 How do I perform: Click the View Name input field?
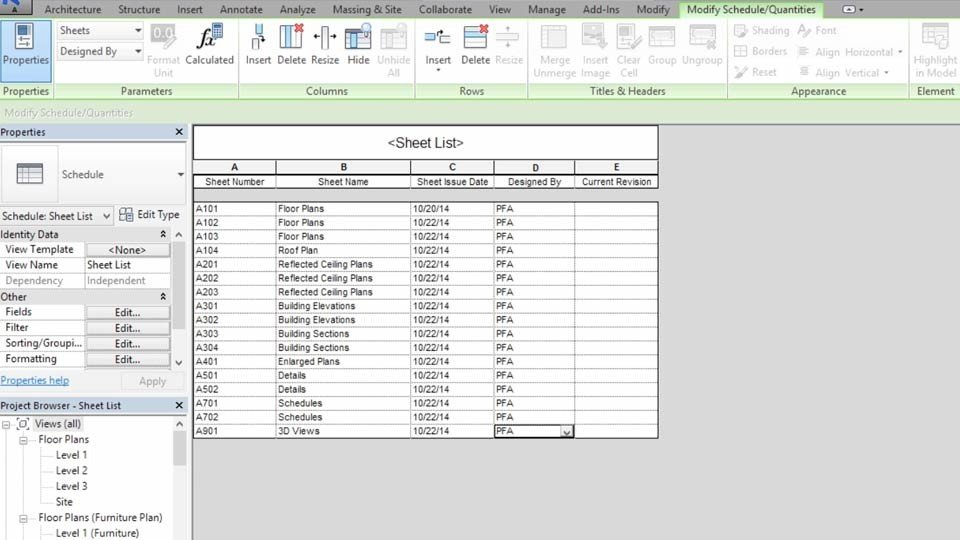(x=127, y=265)
